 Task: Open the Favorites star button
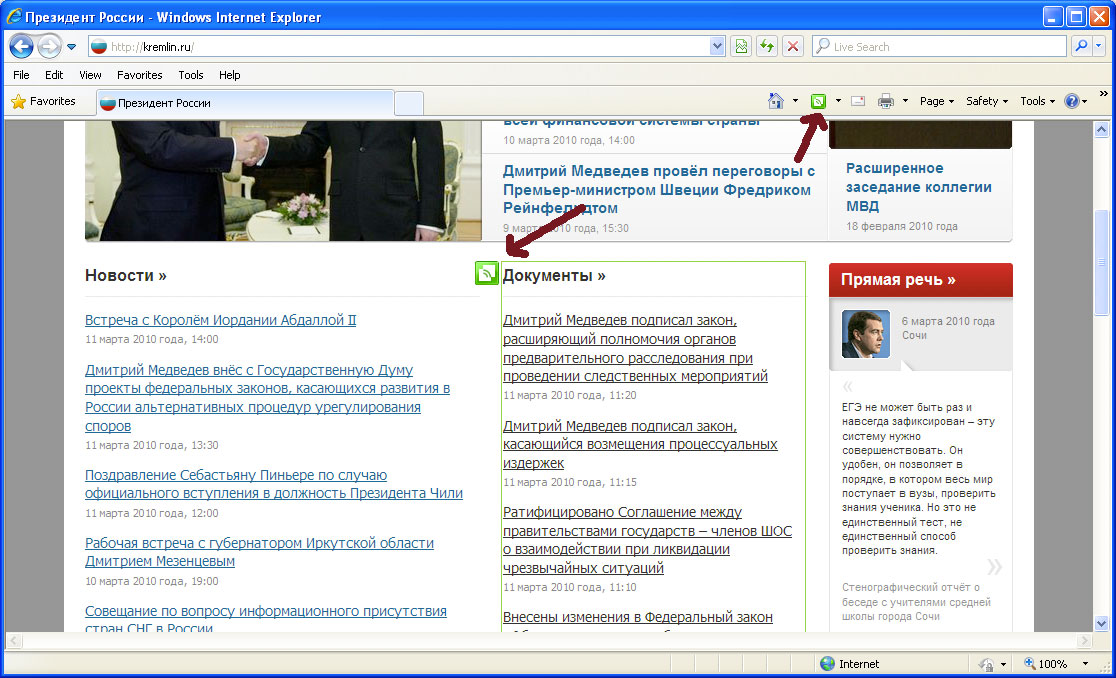(x=44, y=101)
